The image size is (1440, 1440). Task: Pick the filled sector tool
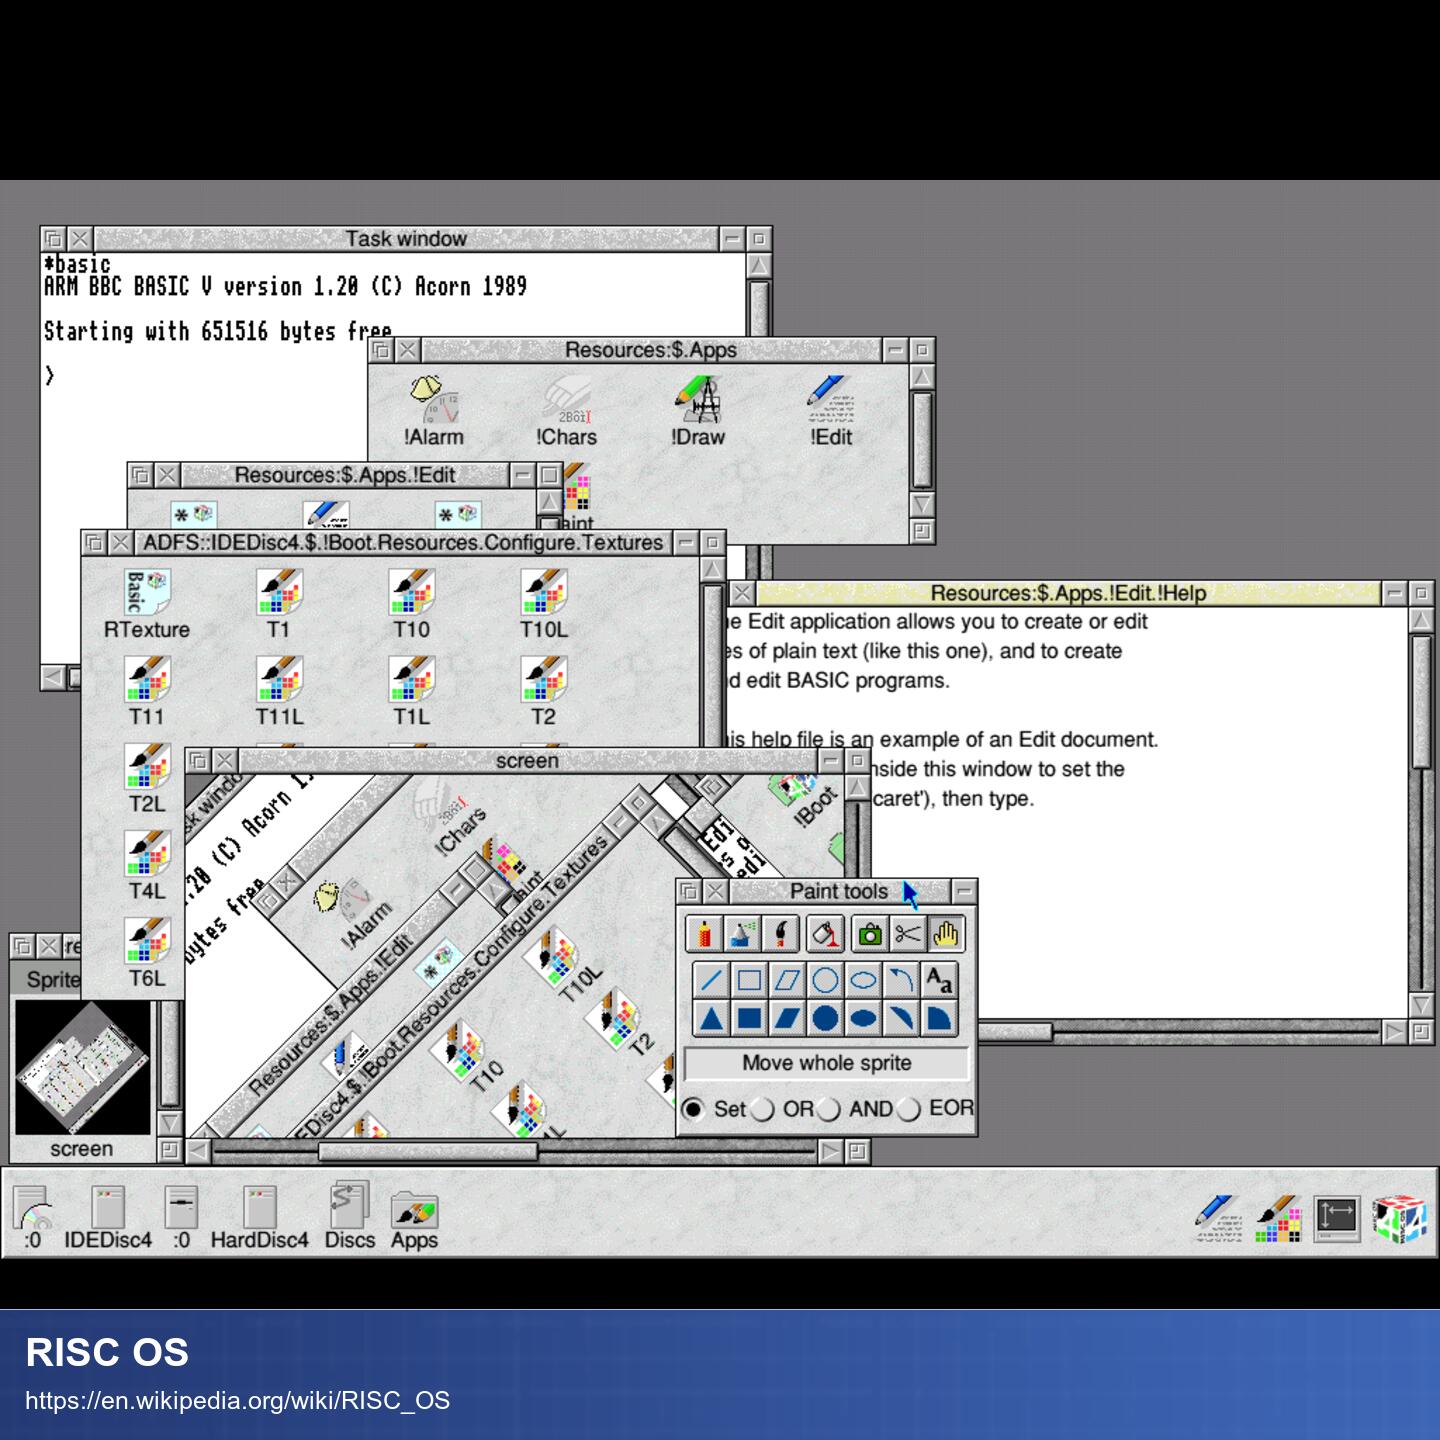click(939, 1019)
